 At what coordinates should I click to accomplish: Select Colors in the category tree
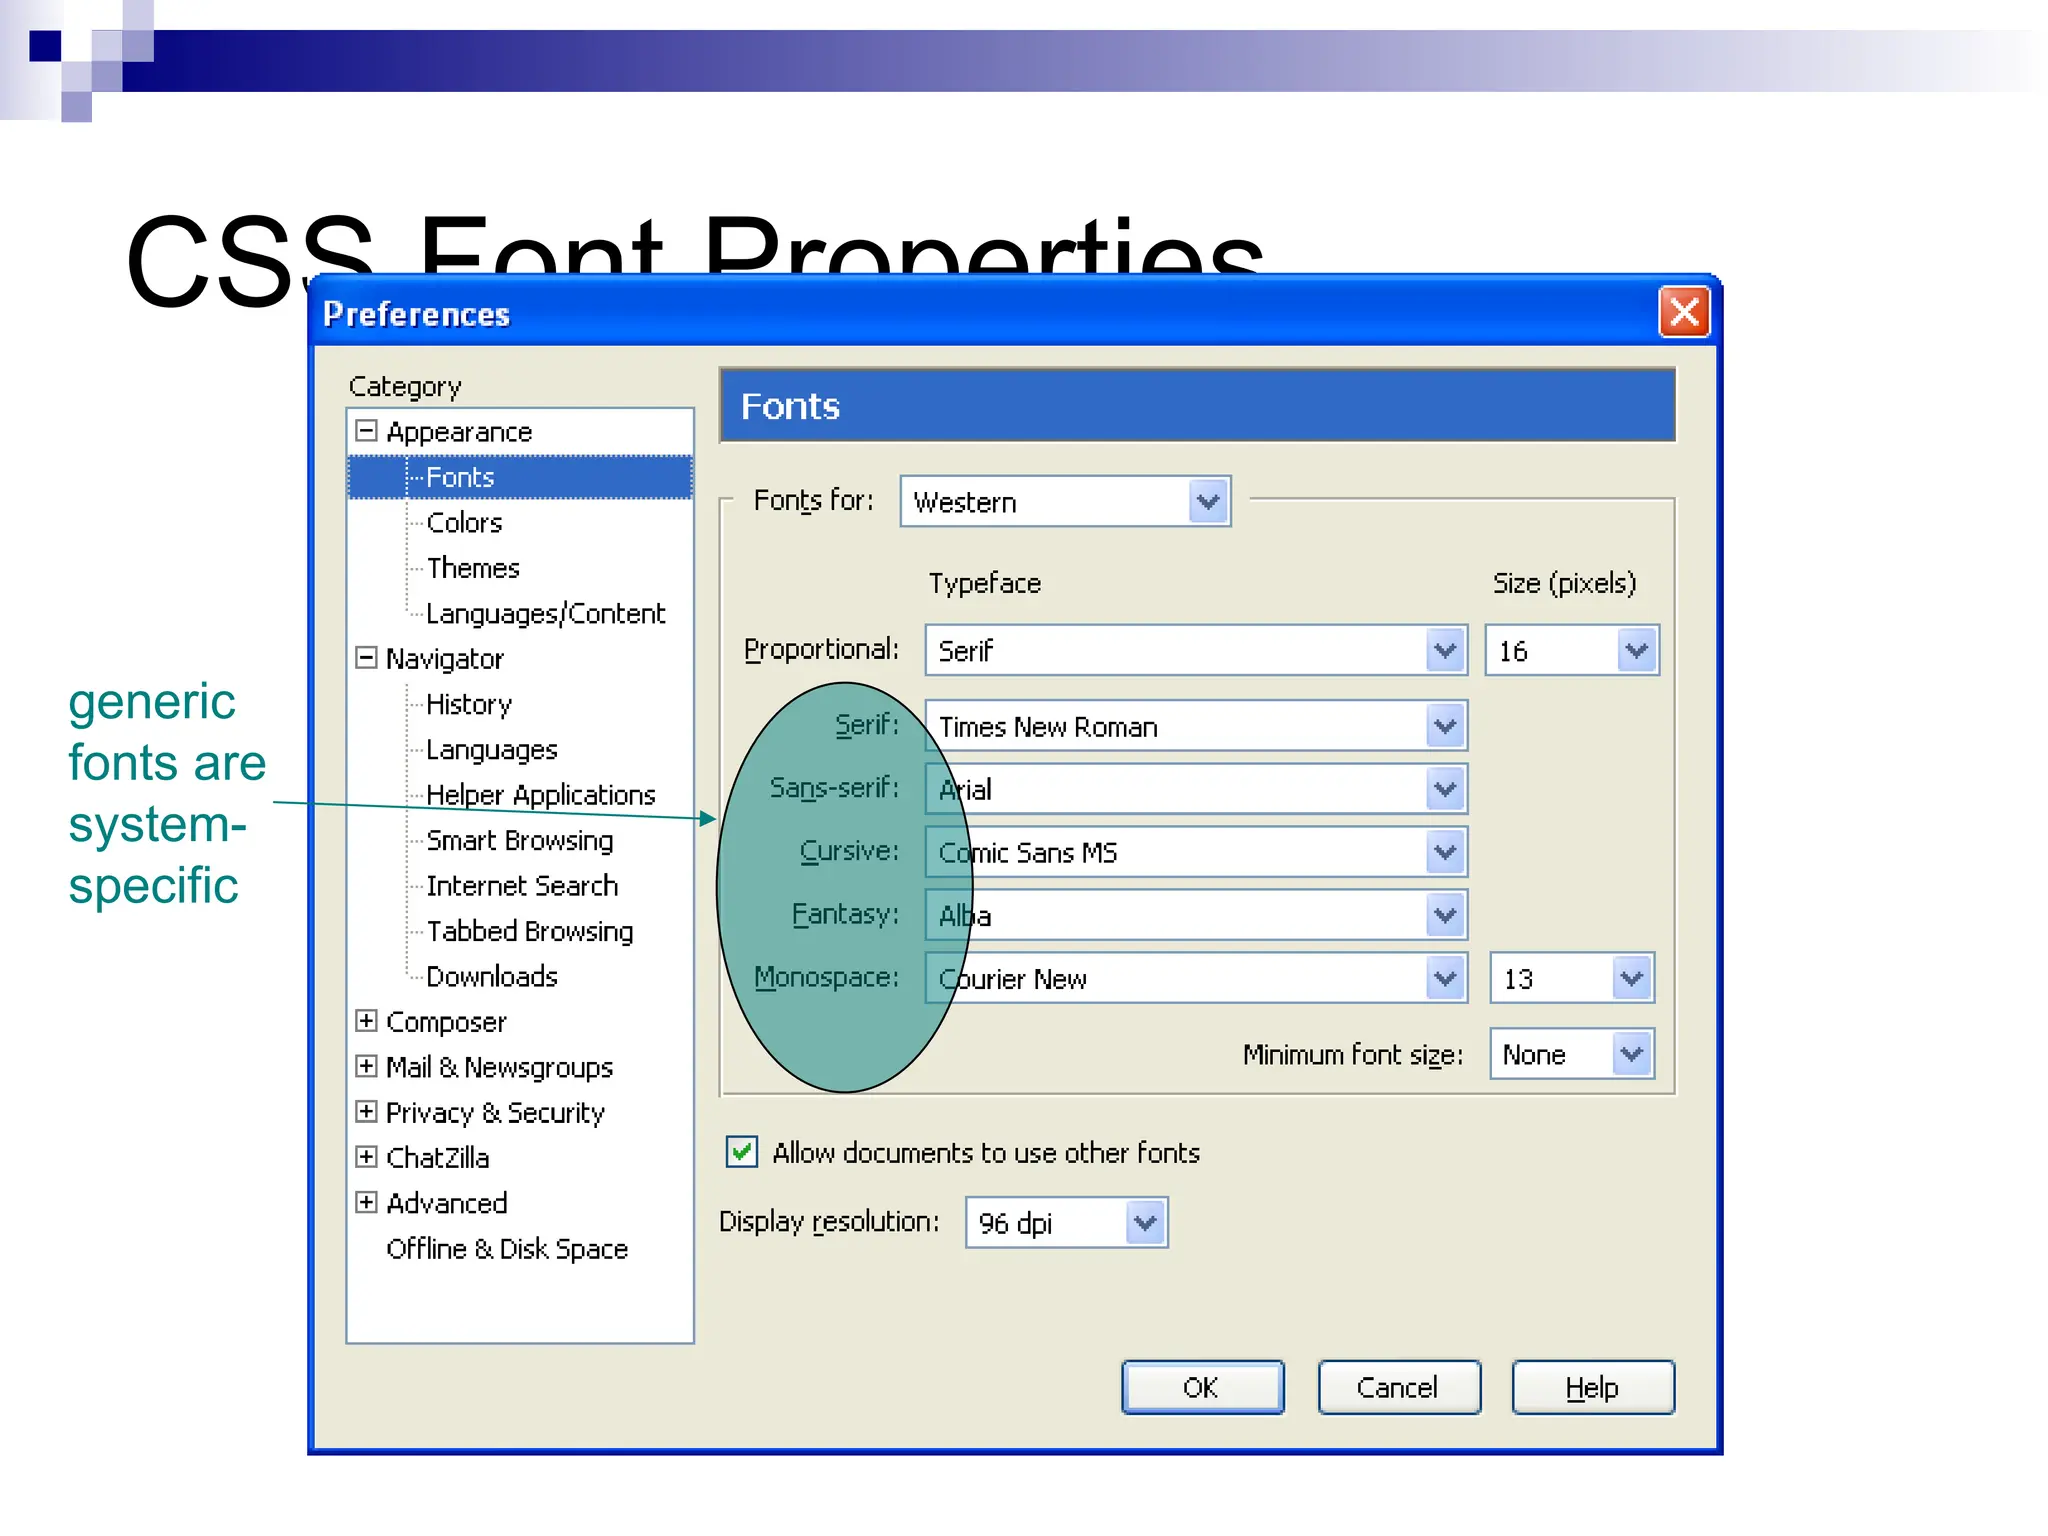(x=464, y=523)
